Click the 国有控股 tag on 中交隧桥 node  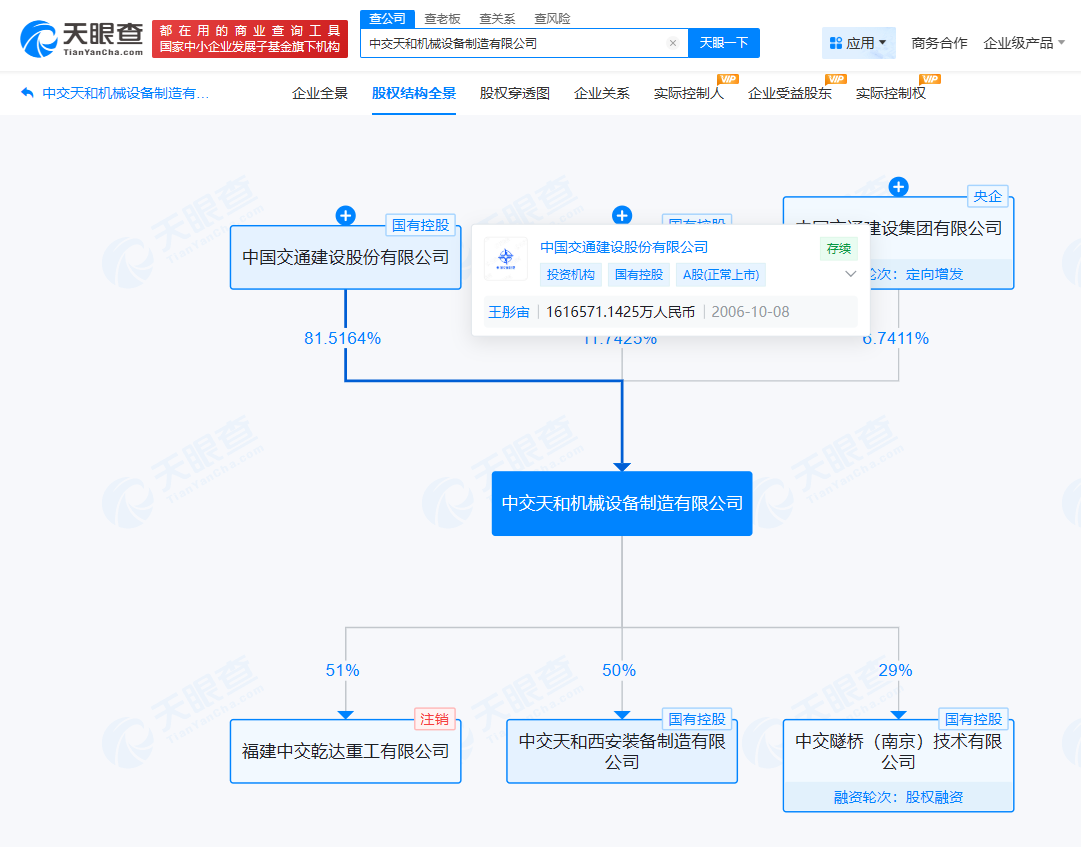973,720
